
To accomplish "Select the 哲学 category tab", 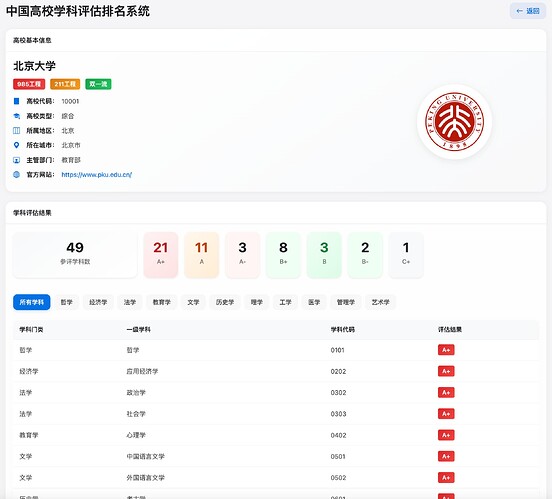I will click(x=67, y=302).
